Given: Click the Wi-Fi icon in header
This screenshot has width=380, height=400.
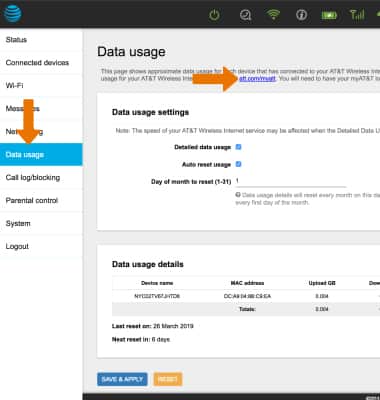Looking at the screenshot, I should click(x=273, y=14).
